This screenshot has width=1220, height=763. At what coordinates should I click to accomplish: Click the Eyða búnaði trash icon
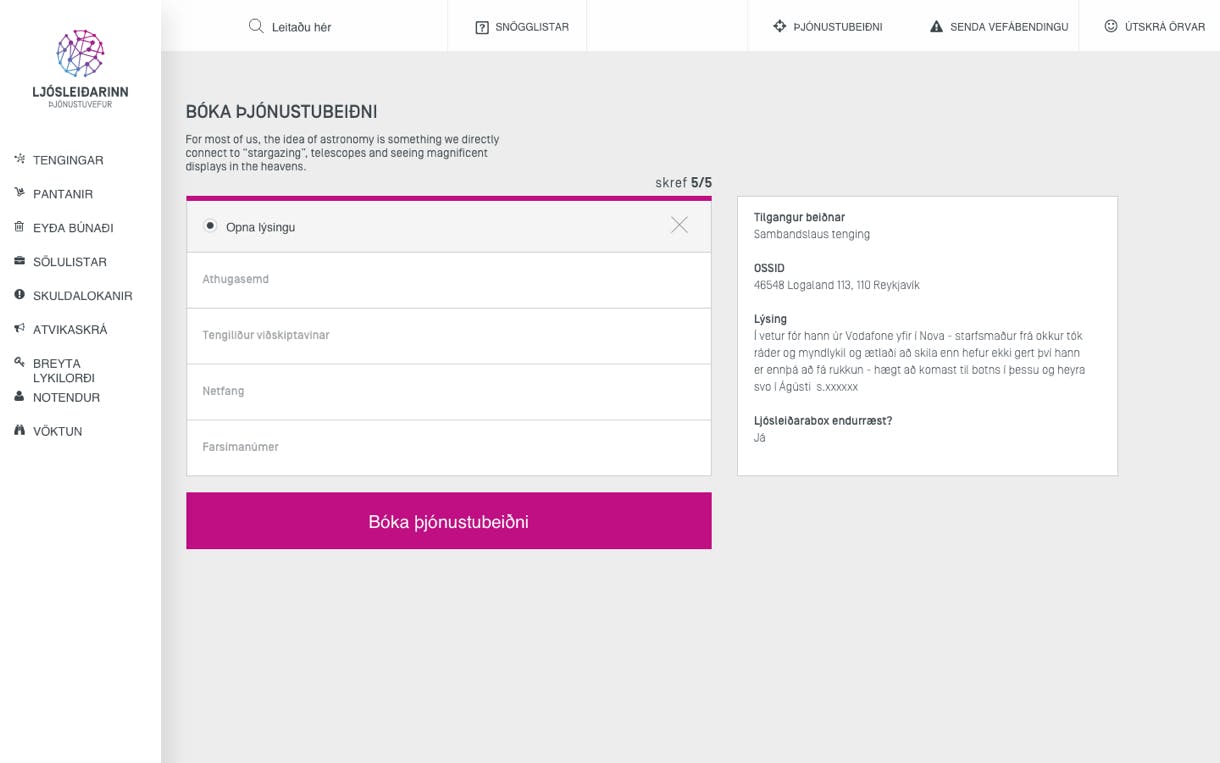[x=19, y=227]
